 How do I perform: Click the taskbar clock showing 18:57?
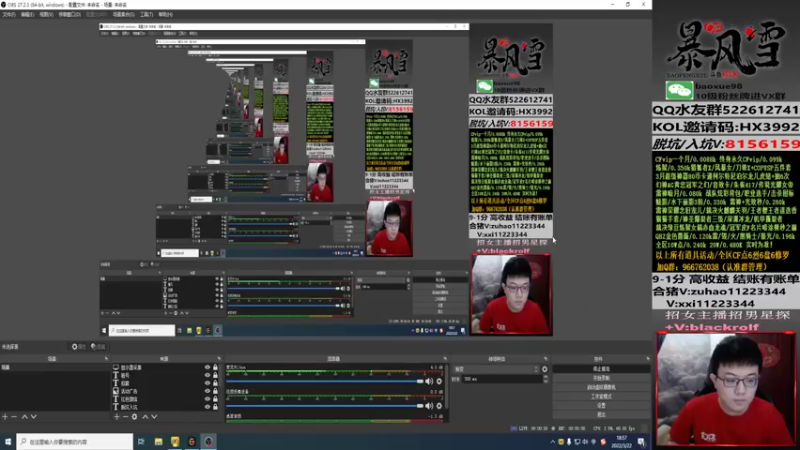coord(621,442)
